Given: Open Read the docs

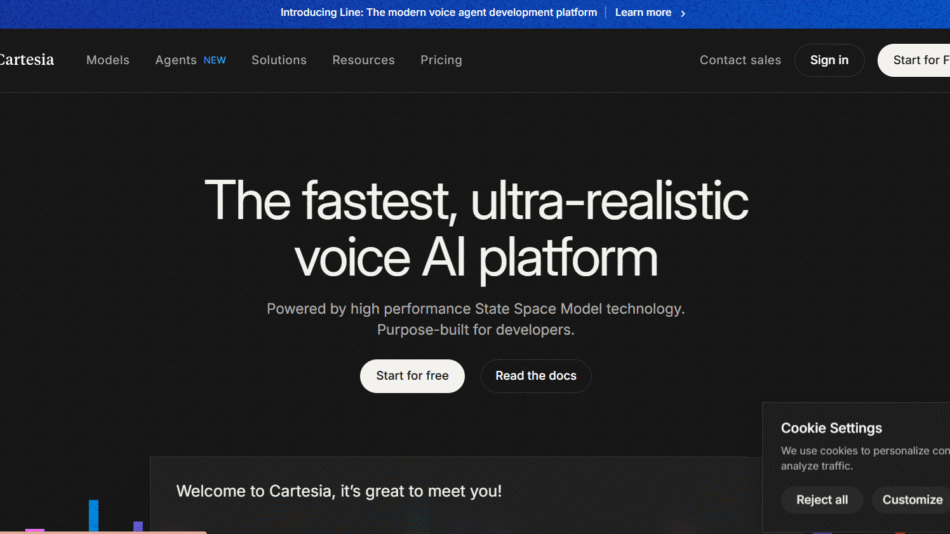Looking at the screenshot, I should [536, 376].
